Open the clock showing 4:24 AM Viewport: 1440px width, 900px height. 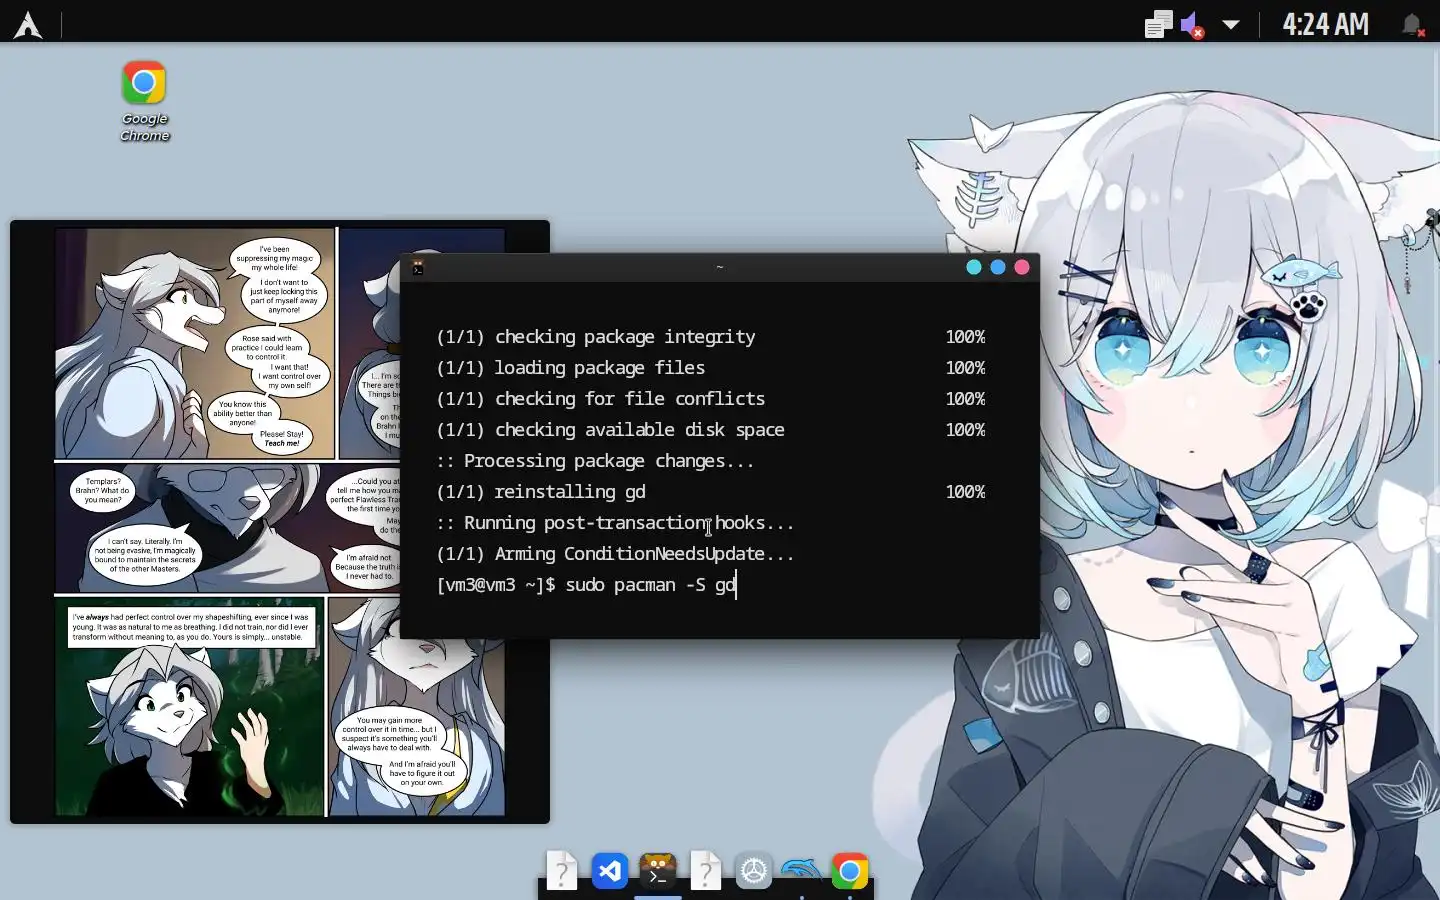click(1325, 24)
